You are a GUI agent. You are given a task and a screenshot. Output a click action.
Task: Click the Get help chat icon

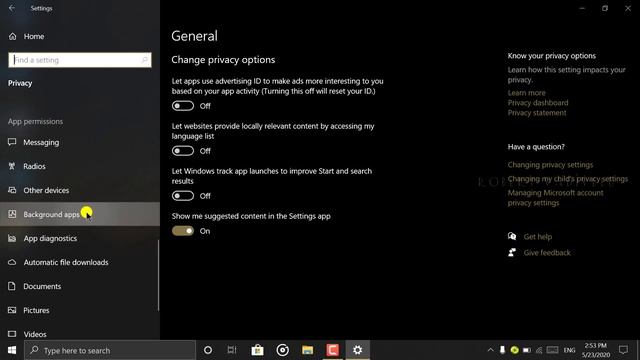point(512,236)
